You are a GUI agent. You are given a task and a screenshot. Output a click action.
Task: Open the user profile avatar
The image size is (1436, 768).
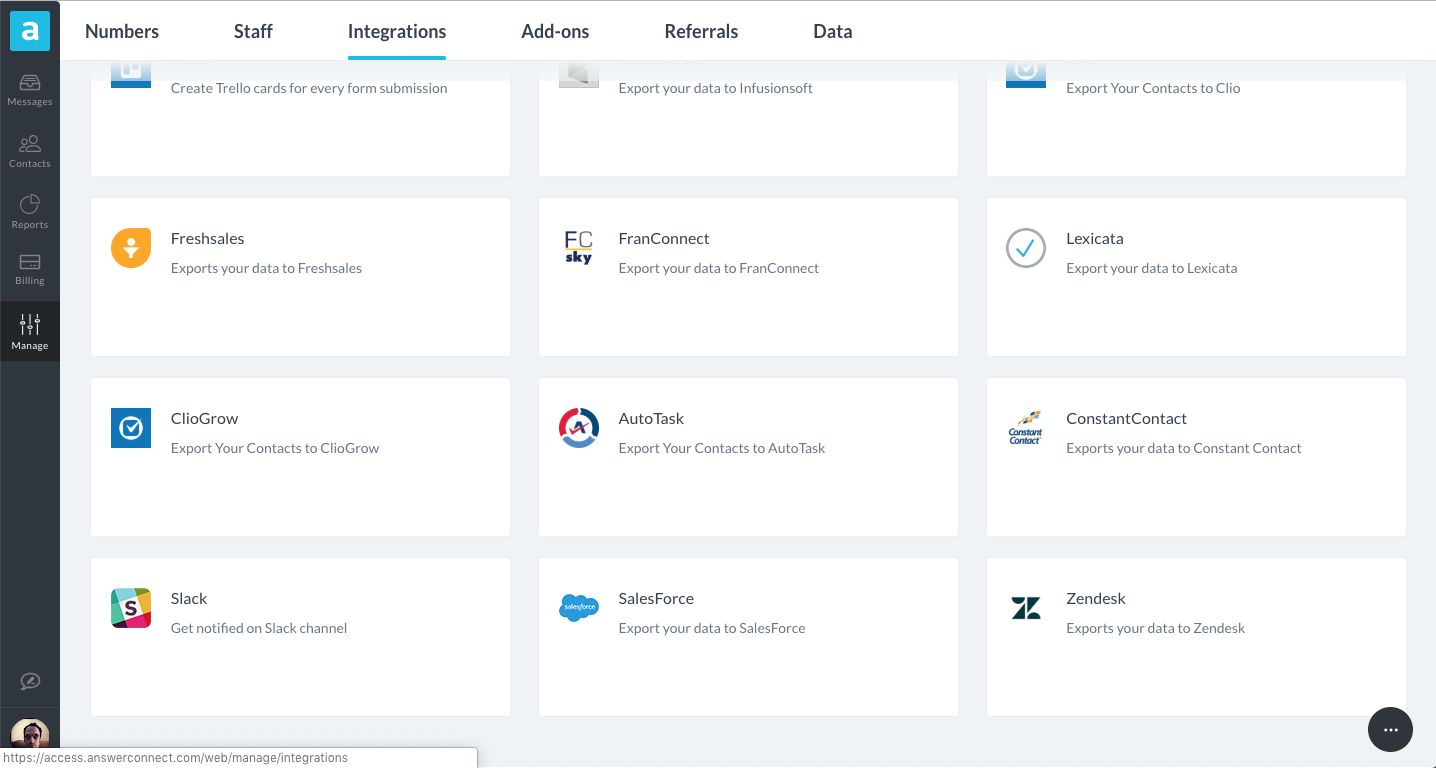(30, 733)
